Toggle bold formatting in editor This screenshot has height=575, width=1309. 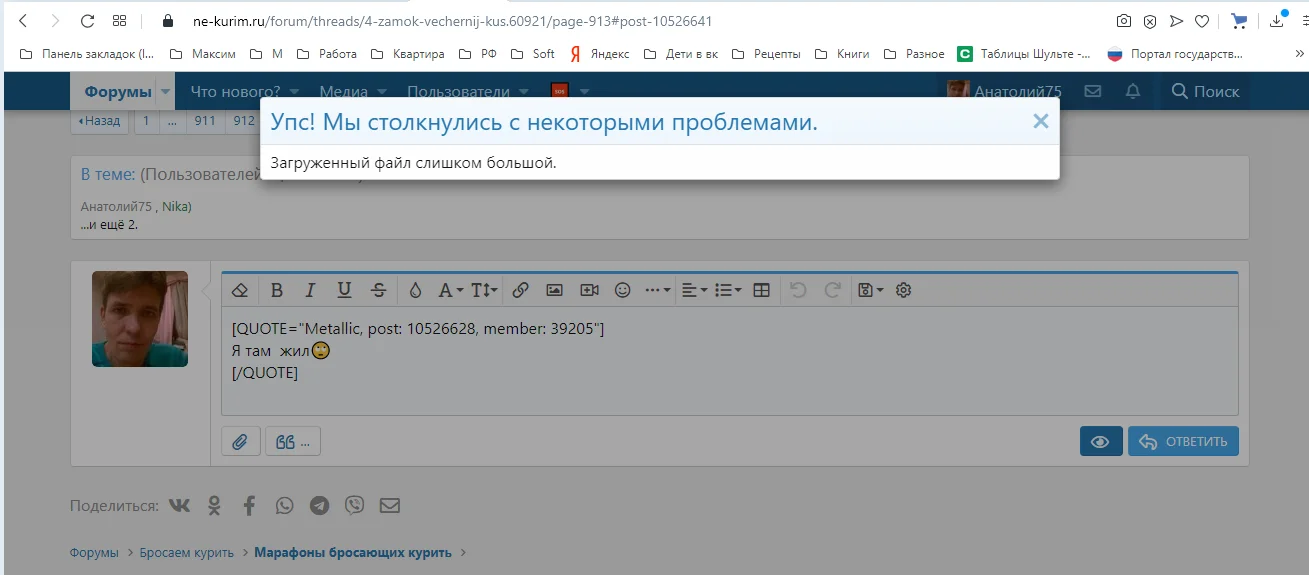point(277,290)
